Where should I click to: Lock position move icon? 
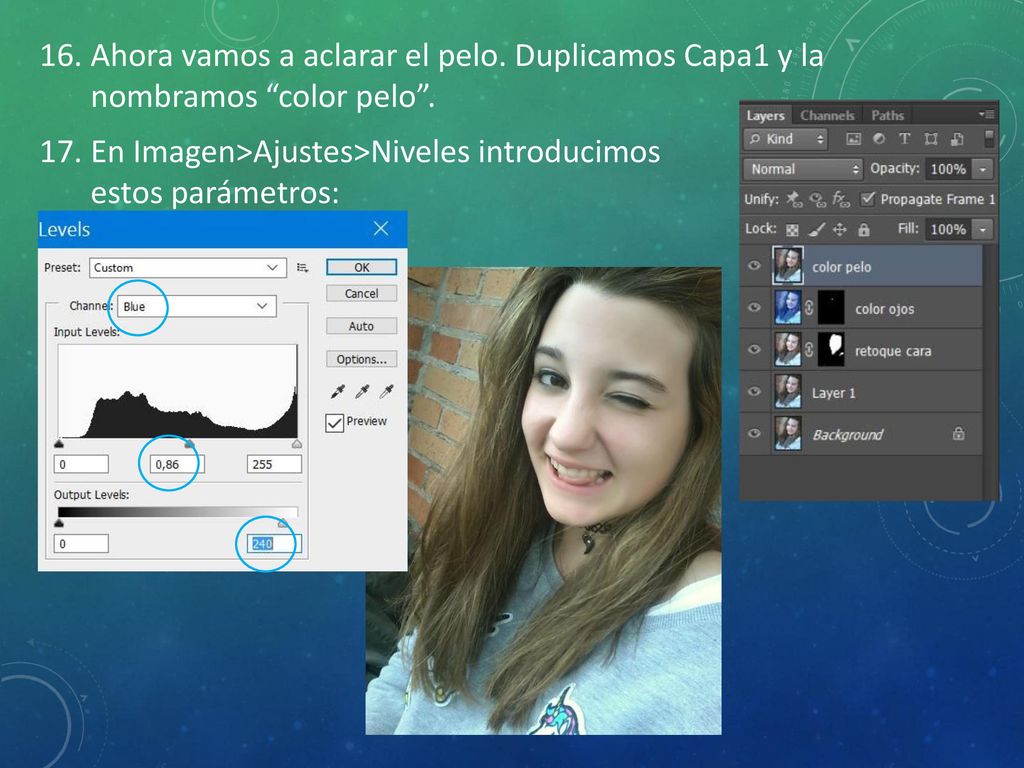coord(840,229)
